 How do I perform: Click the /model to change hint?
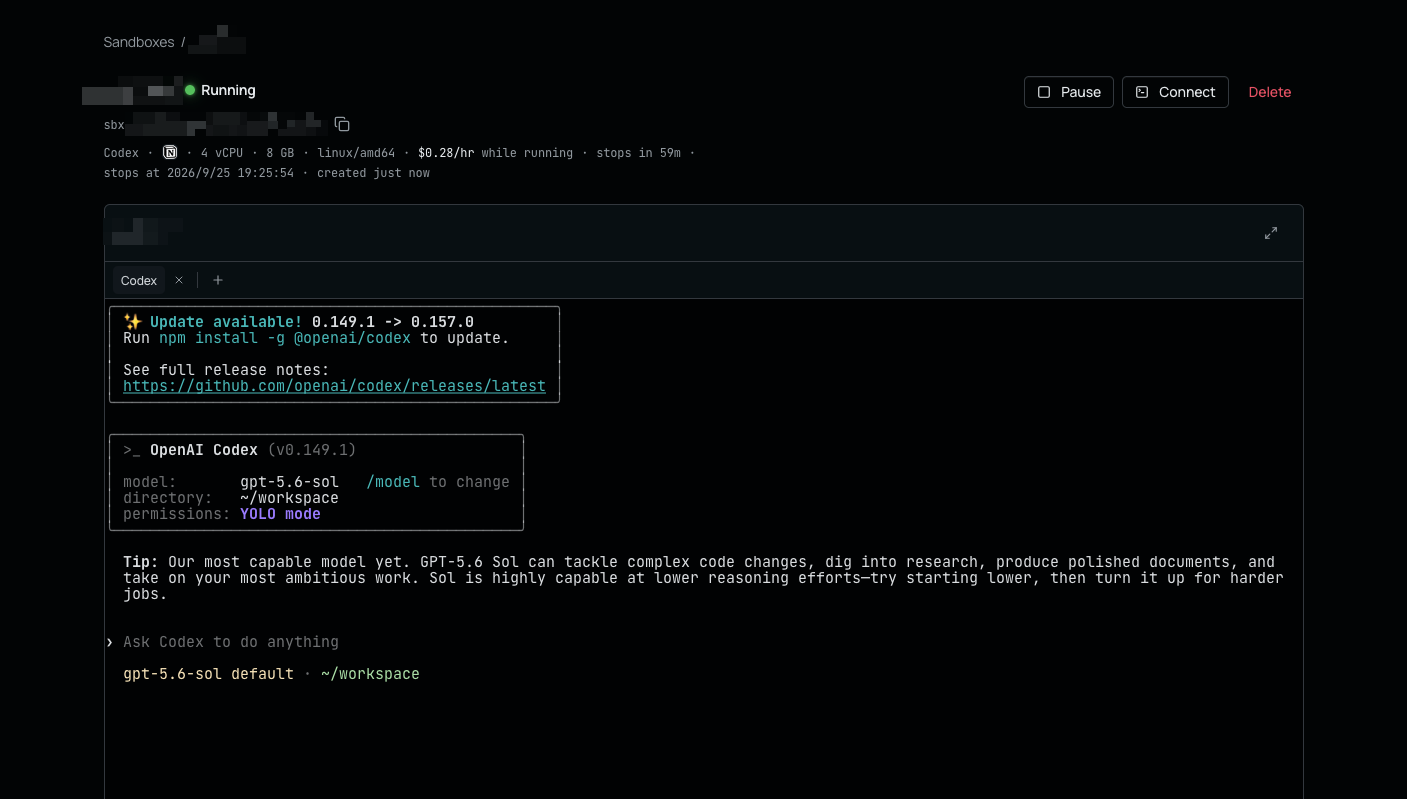click(x=438, y=482)
